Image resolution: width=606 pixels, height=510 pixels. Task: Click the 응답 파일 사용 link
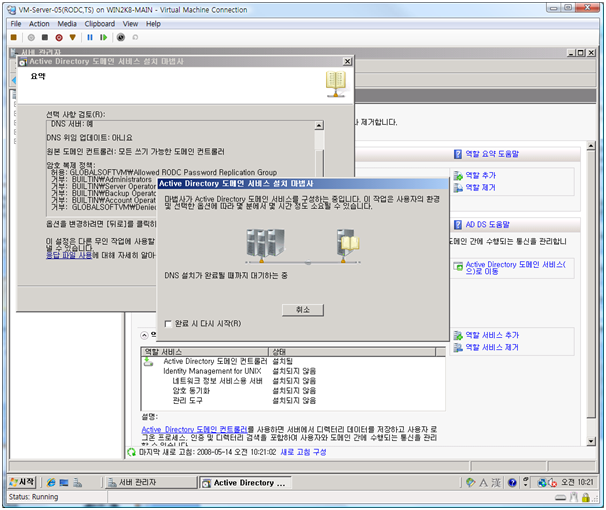point(69,255)
